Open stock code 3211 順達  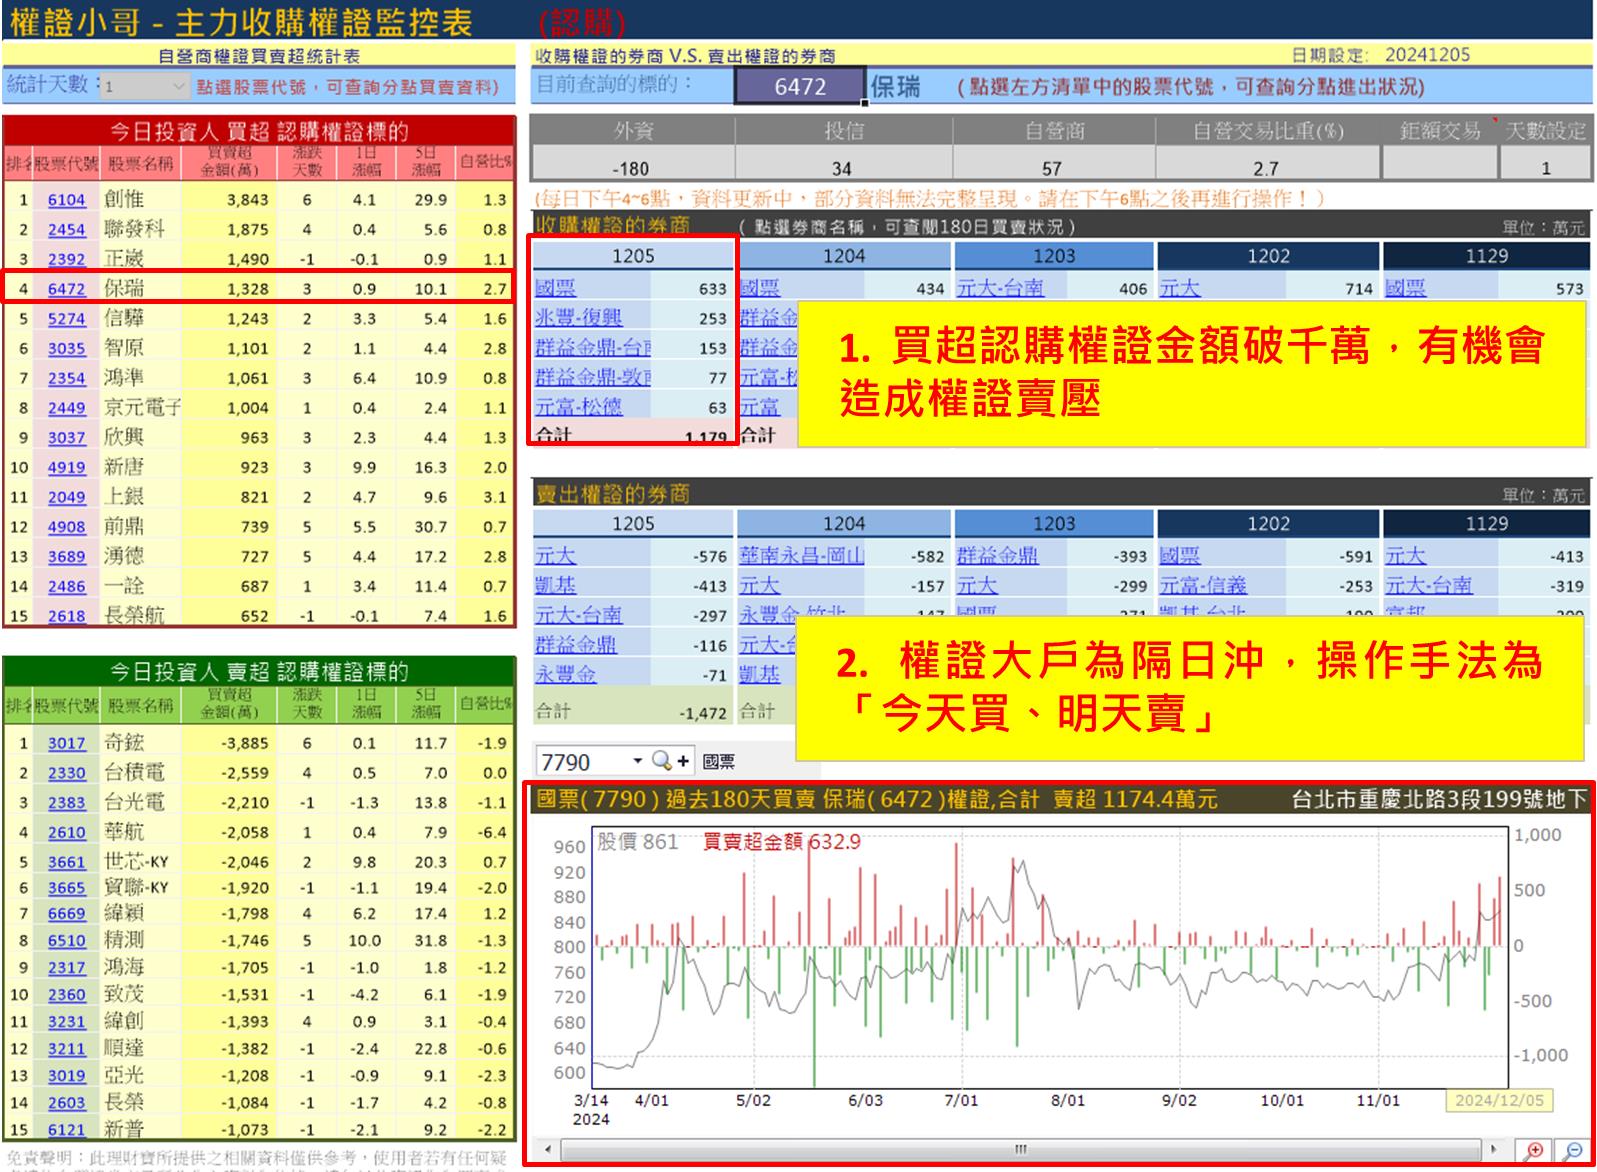[66, 1049]
